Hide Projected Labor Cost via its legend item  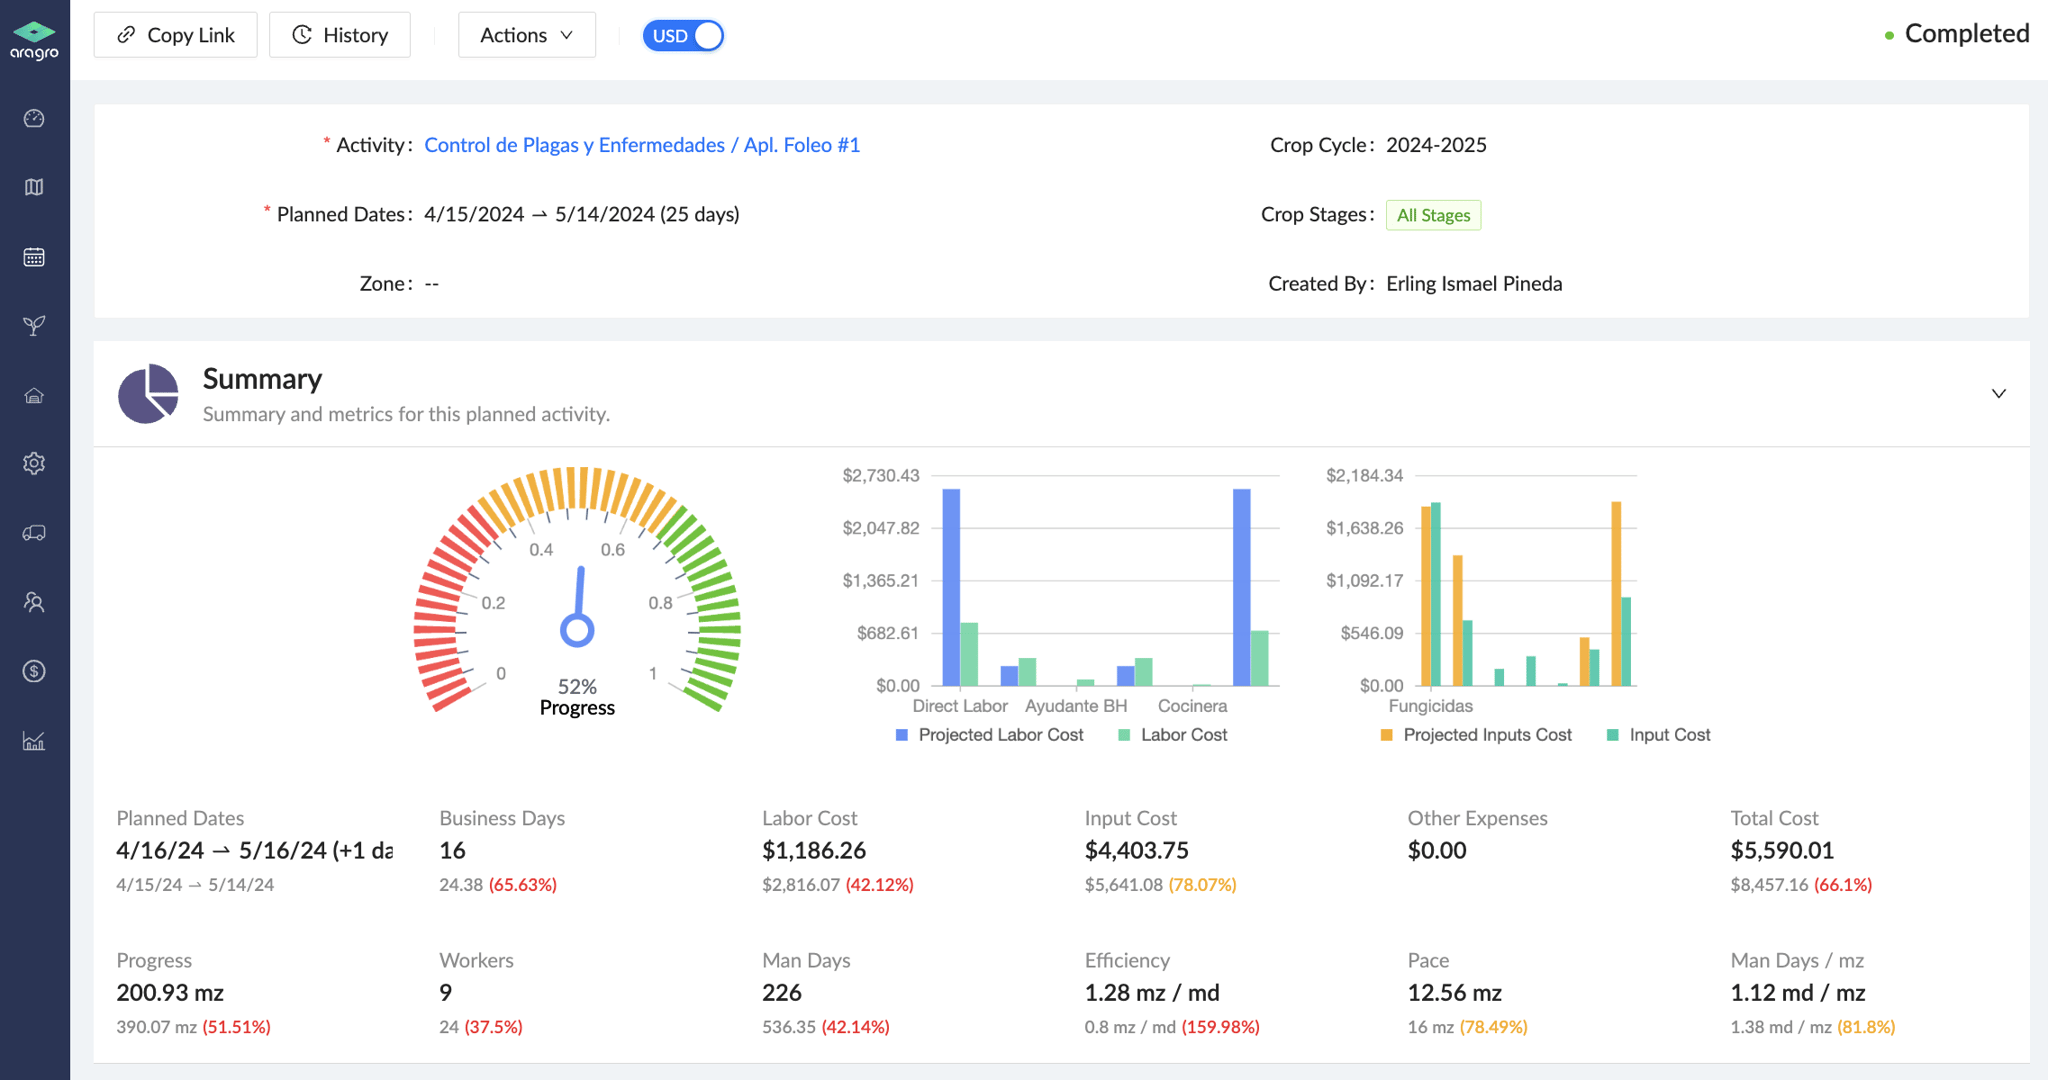[x=988, y=734]
